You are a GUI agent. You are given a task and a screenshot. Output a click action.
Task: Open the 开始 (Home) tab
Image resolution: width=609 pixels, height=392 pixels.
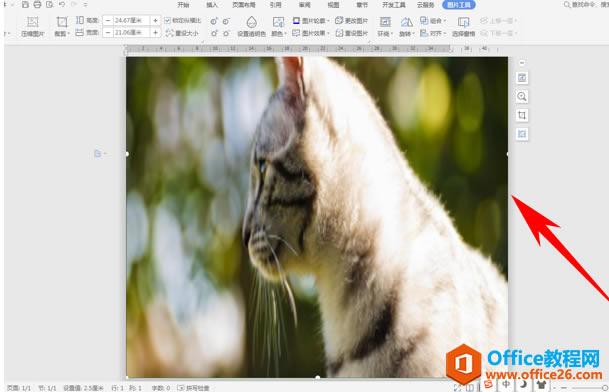coord(183,5)
